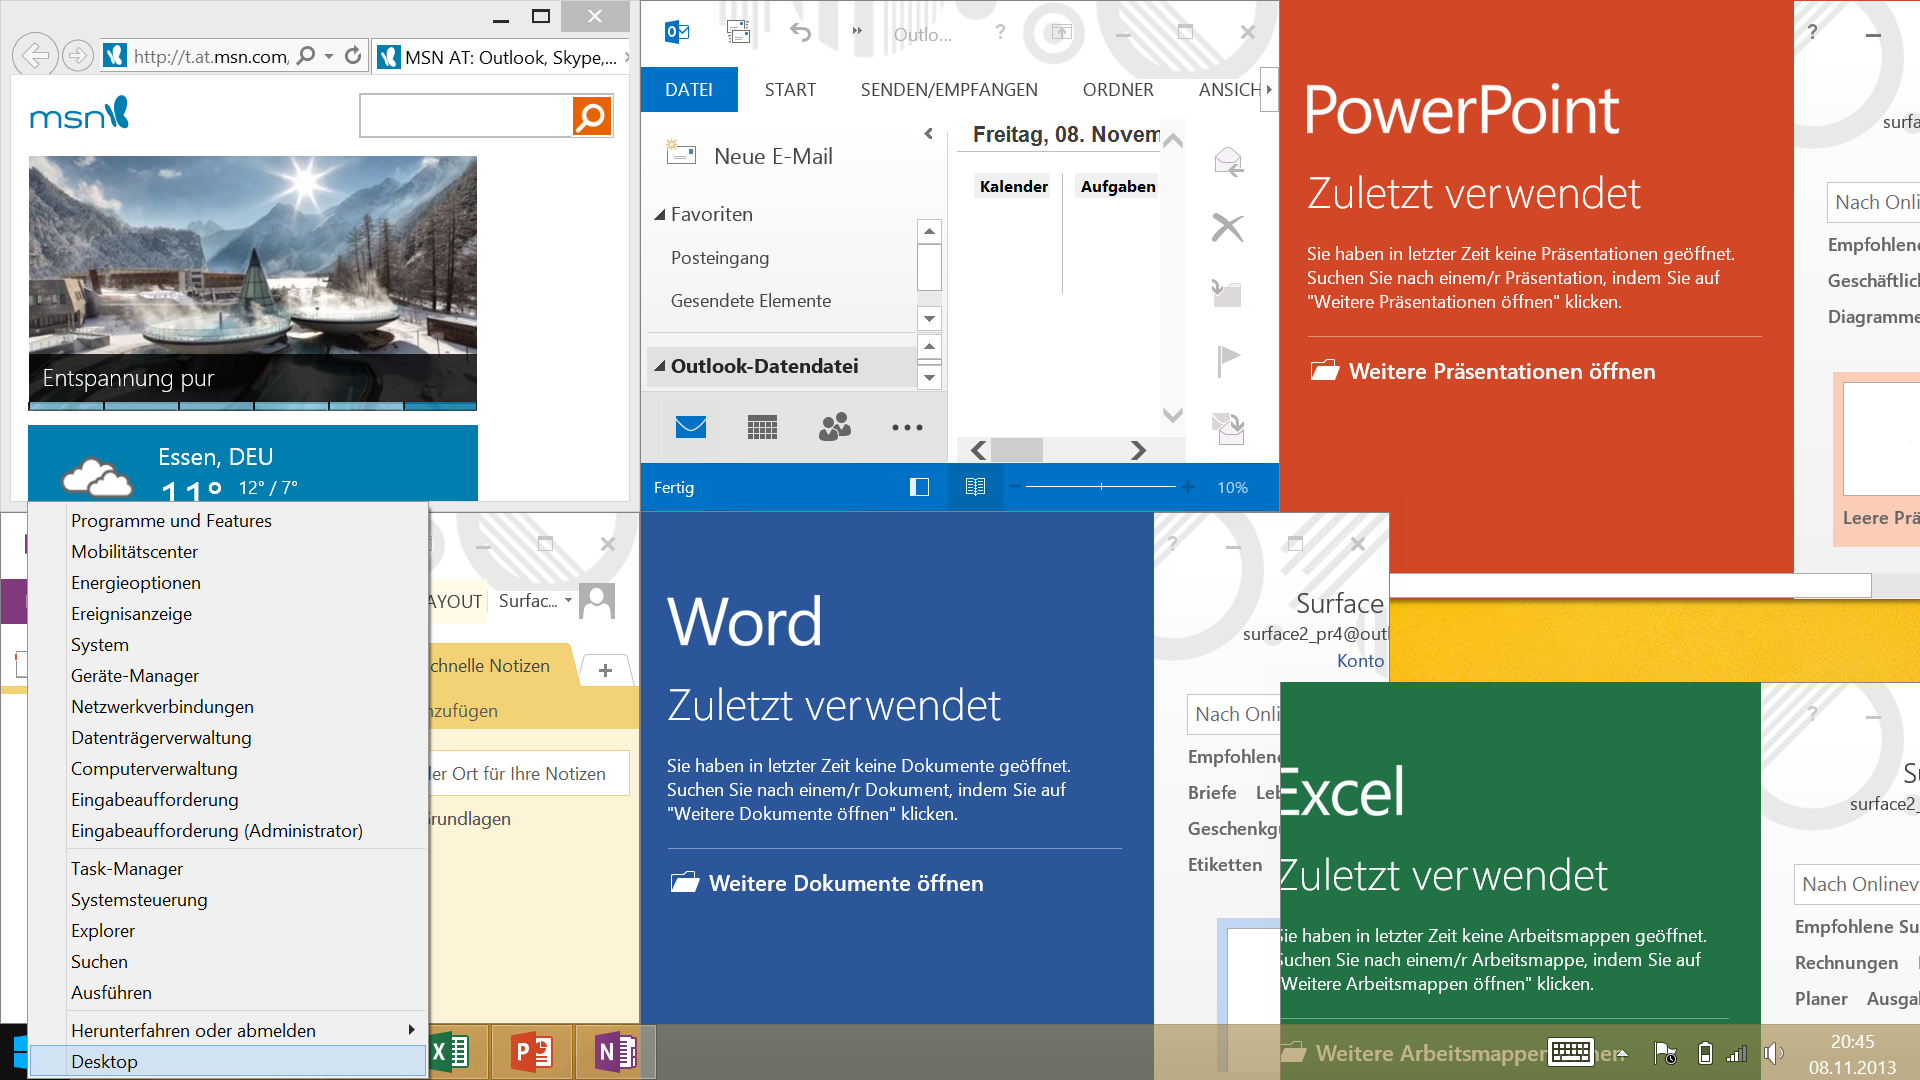Click the Outlook mail envelope icon
This screenshot has width=1920, height=1080.
691,428
